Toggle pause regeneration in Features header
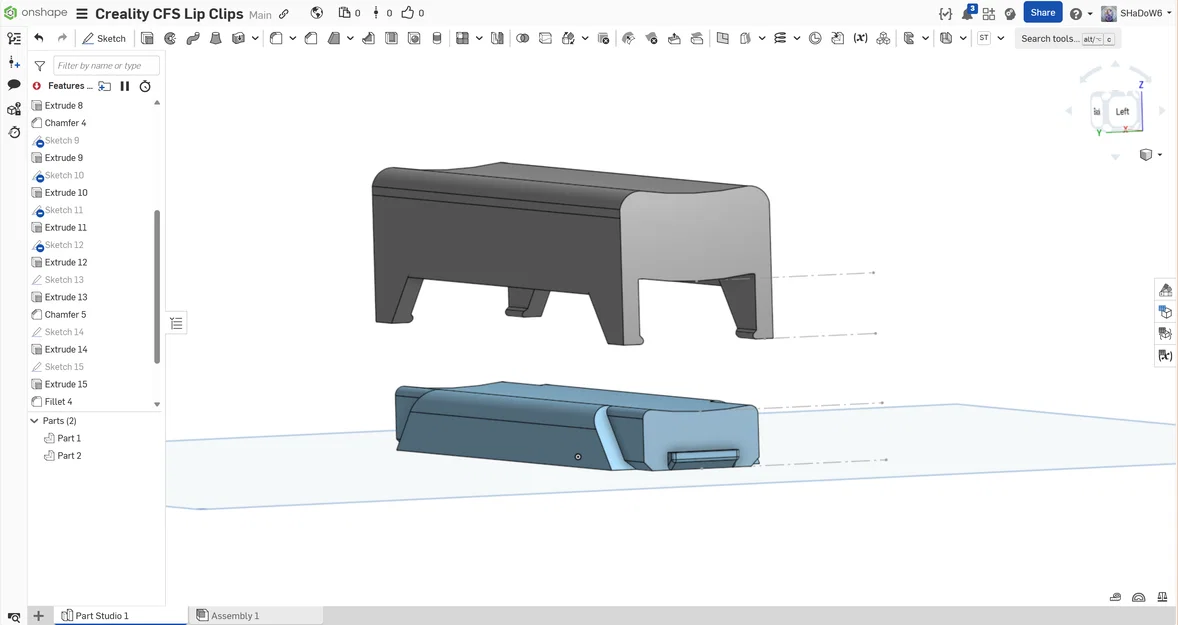1178x625 pixels. (125, 86)
